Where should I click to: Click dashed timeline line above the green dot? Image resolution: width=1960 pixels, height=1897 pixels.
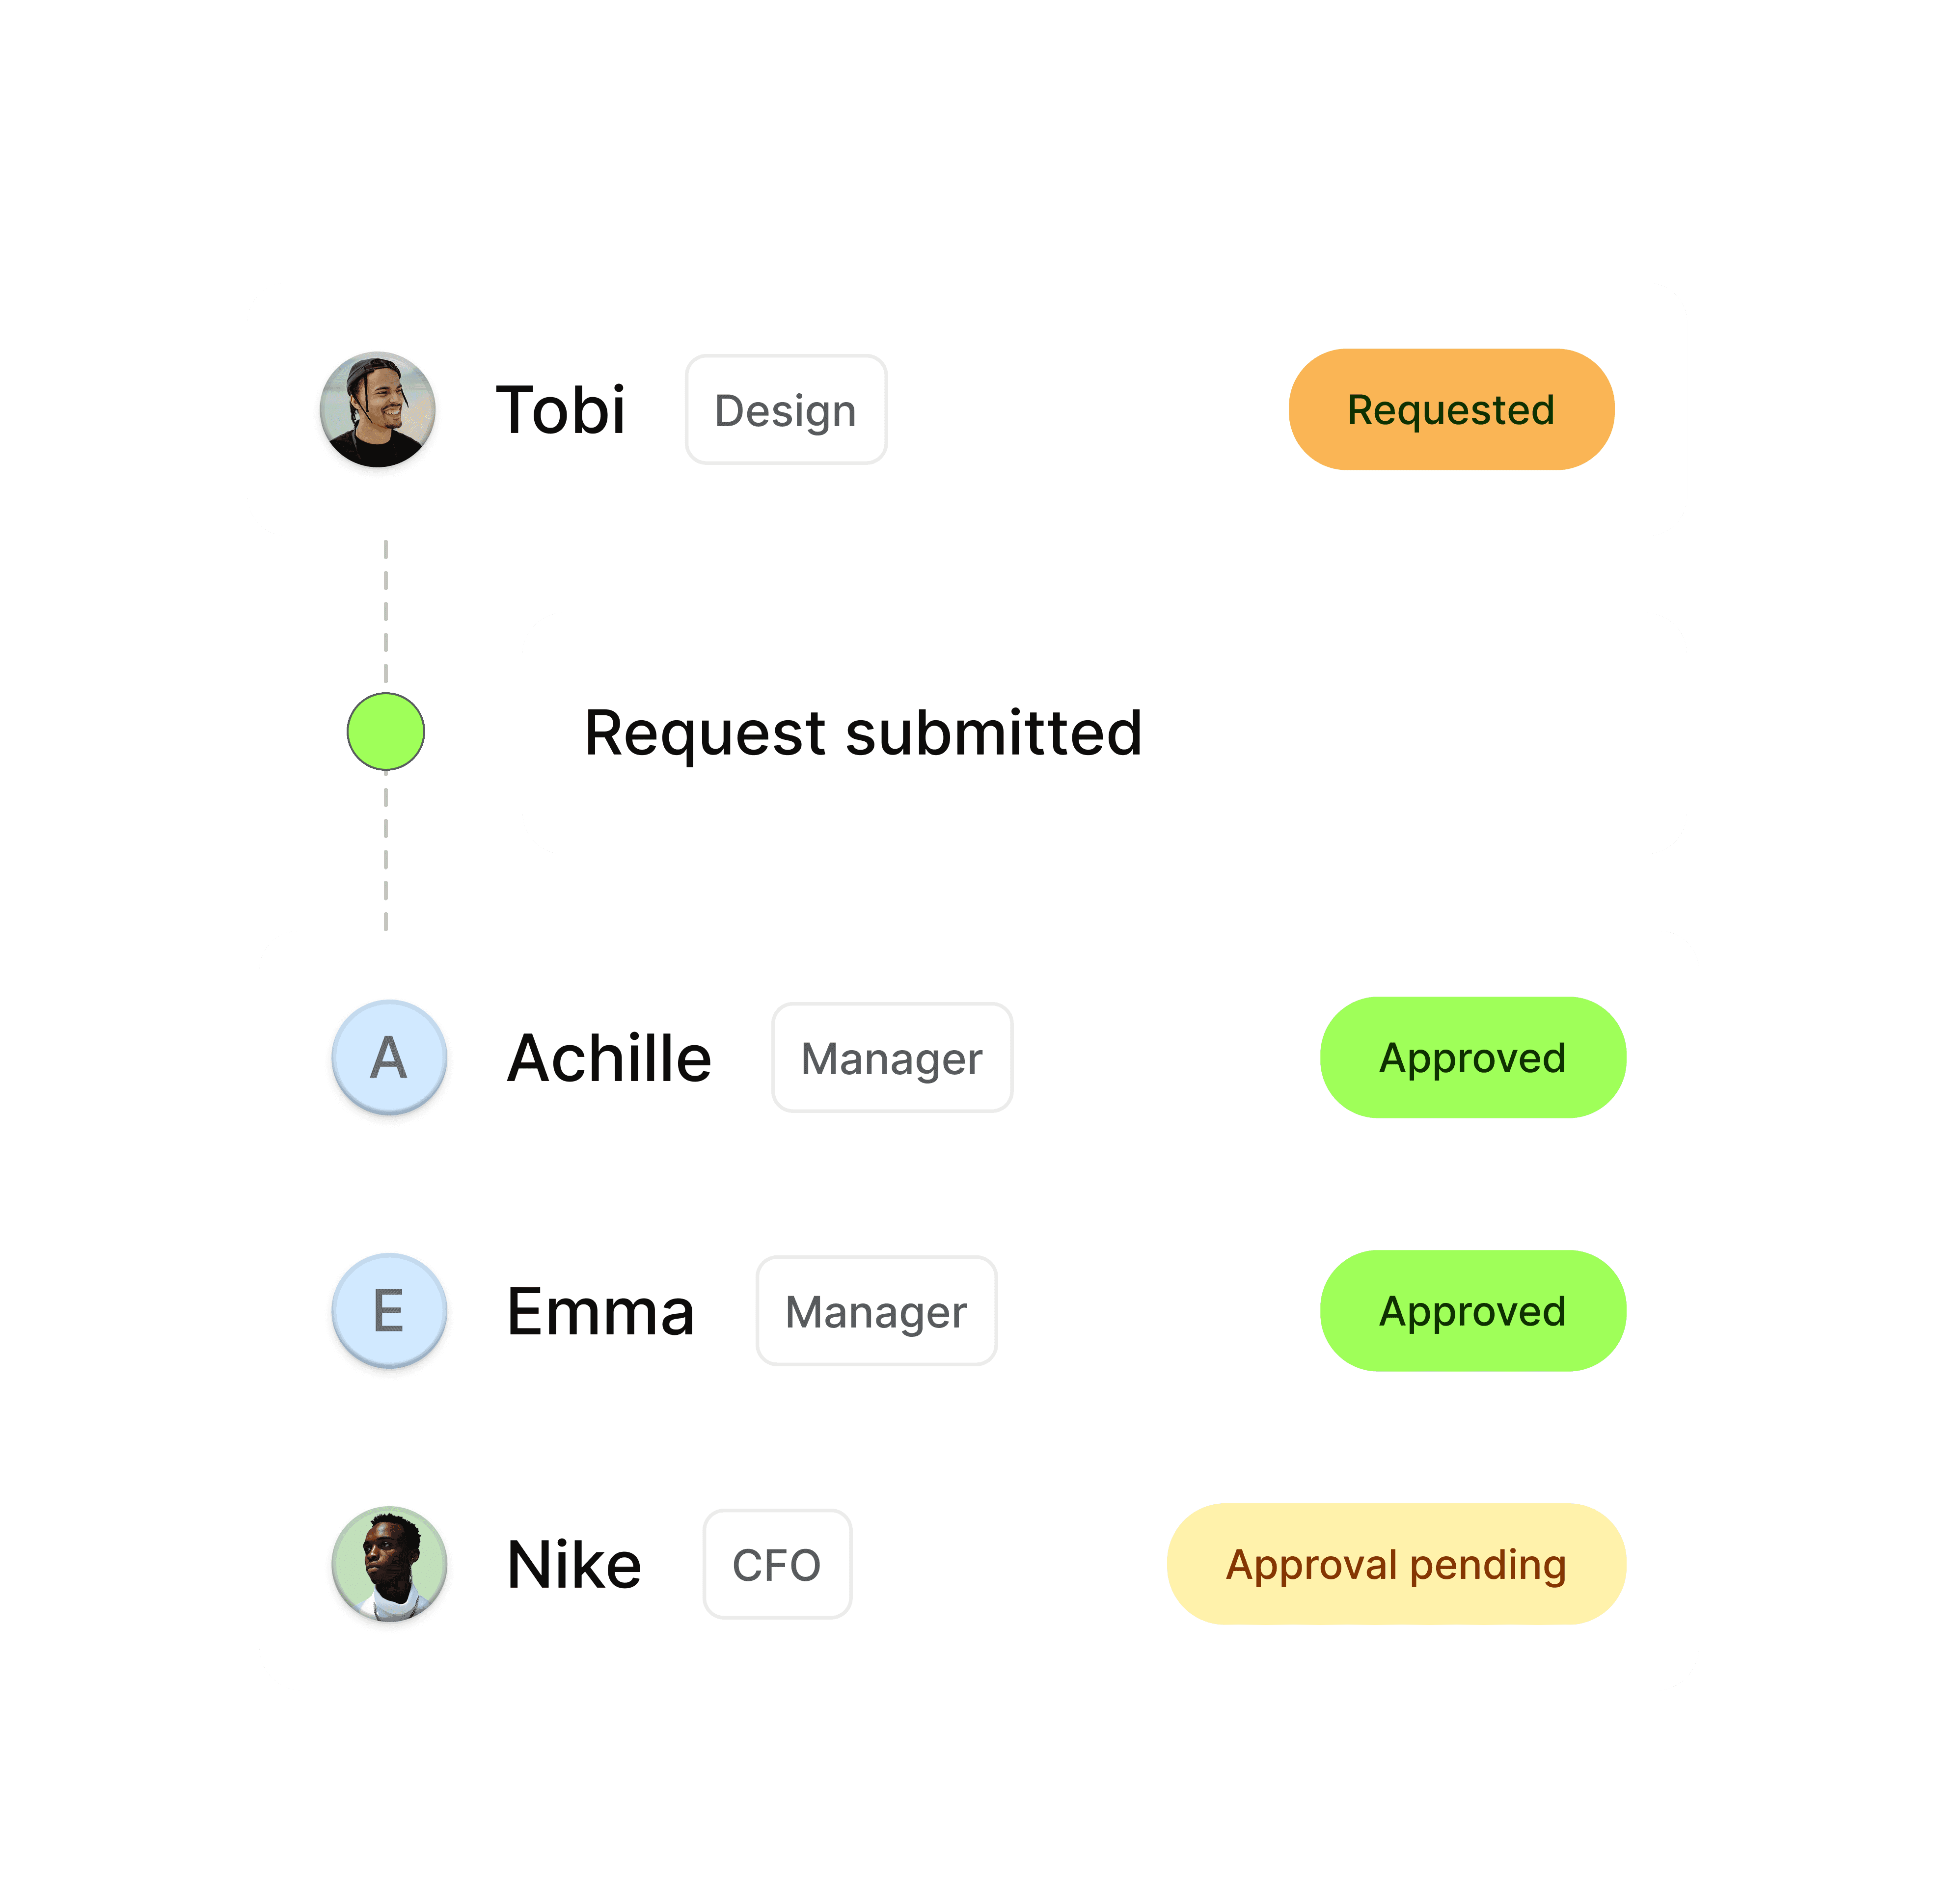coord(386,611)
